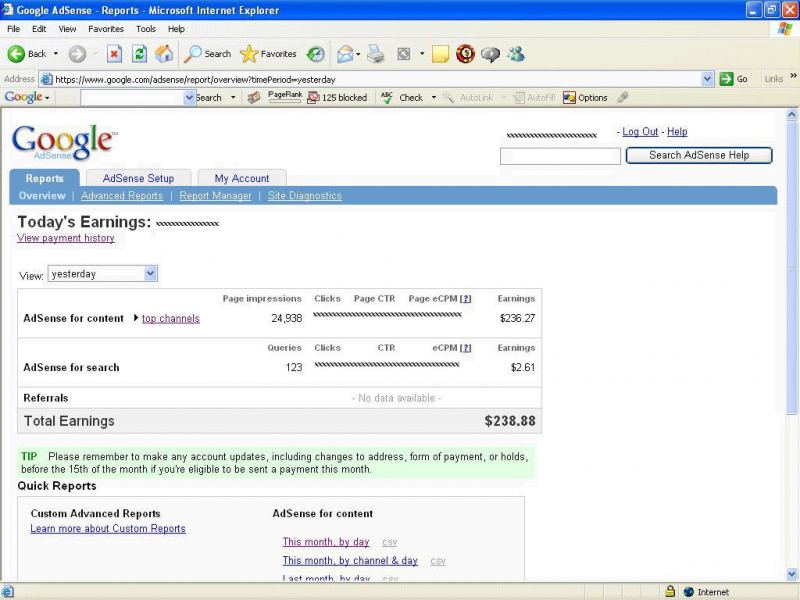Open the Favorites menu
The image size is (800, 600).
tap(106, 29)
